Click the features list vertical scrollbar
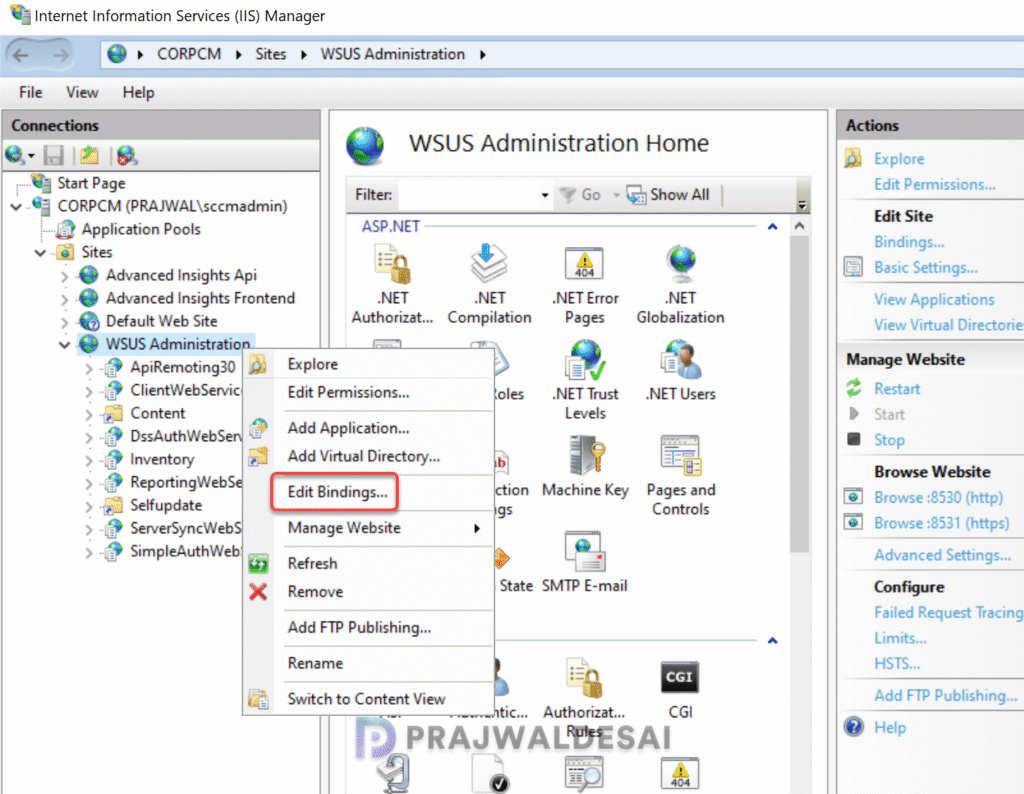This screenshot has width=1024, height=794. click(799, 394)
